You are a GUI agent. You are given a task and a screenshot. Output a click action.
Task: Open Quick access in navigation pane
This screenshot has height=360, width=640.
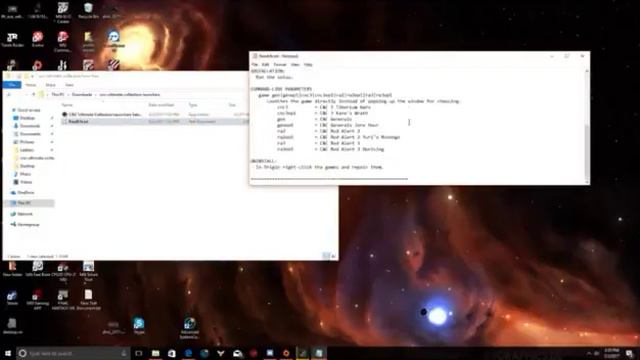click(28, 110)
